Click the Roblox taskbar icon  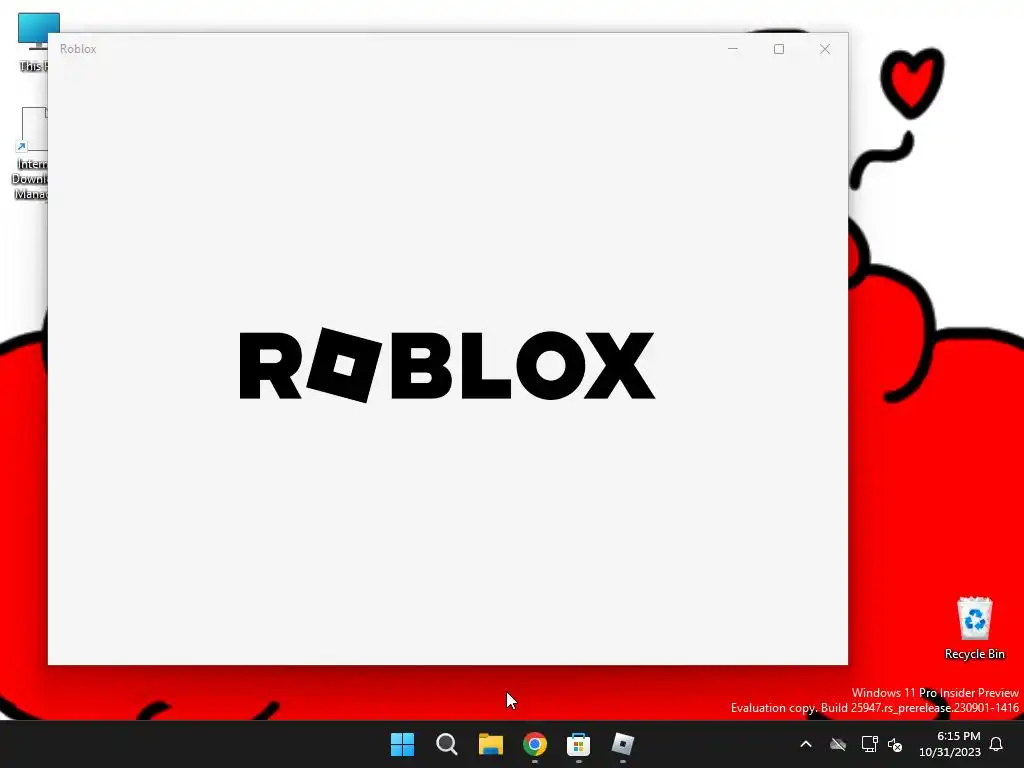622,744
